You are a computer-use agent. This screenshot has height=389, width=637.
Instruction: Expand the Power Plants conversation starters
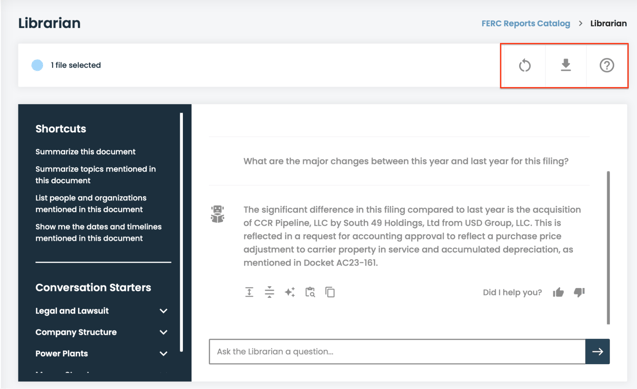pyautogui.click(x=102, y=354)
